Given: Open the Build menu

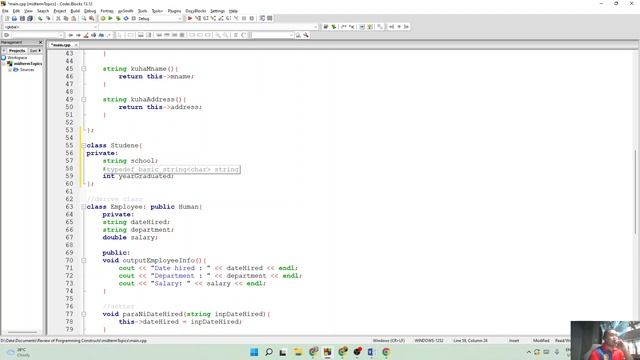Looking at the screenshot, I should point(75,11).
